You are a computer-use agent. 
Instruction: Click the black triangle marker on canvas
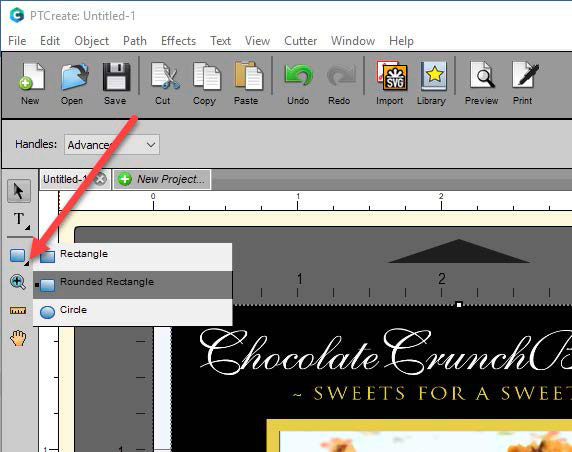459,251
